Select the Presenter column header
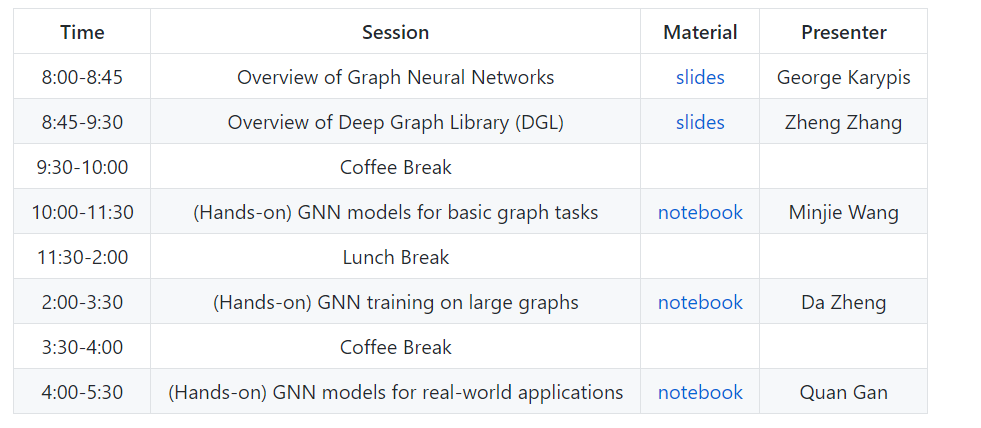The image size is (981, 428). pos(843,32)
